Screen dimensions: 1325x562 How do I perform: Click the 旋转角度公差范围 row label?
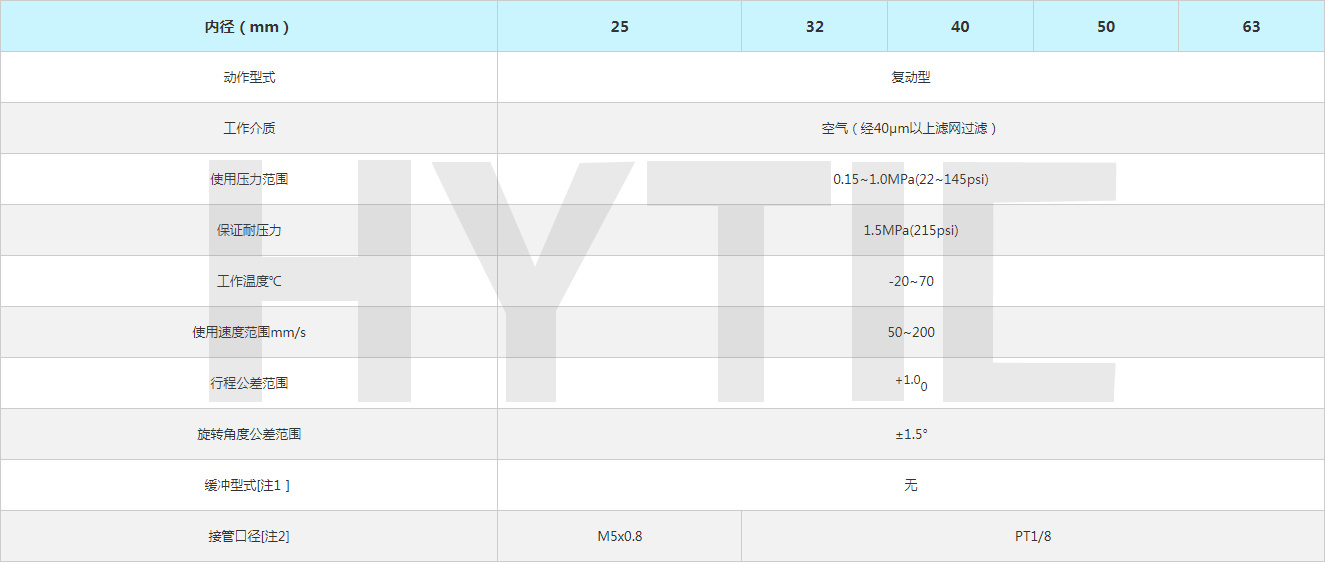[x=249, y=434]
